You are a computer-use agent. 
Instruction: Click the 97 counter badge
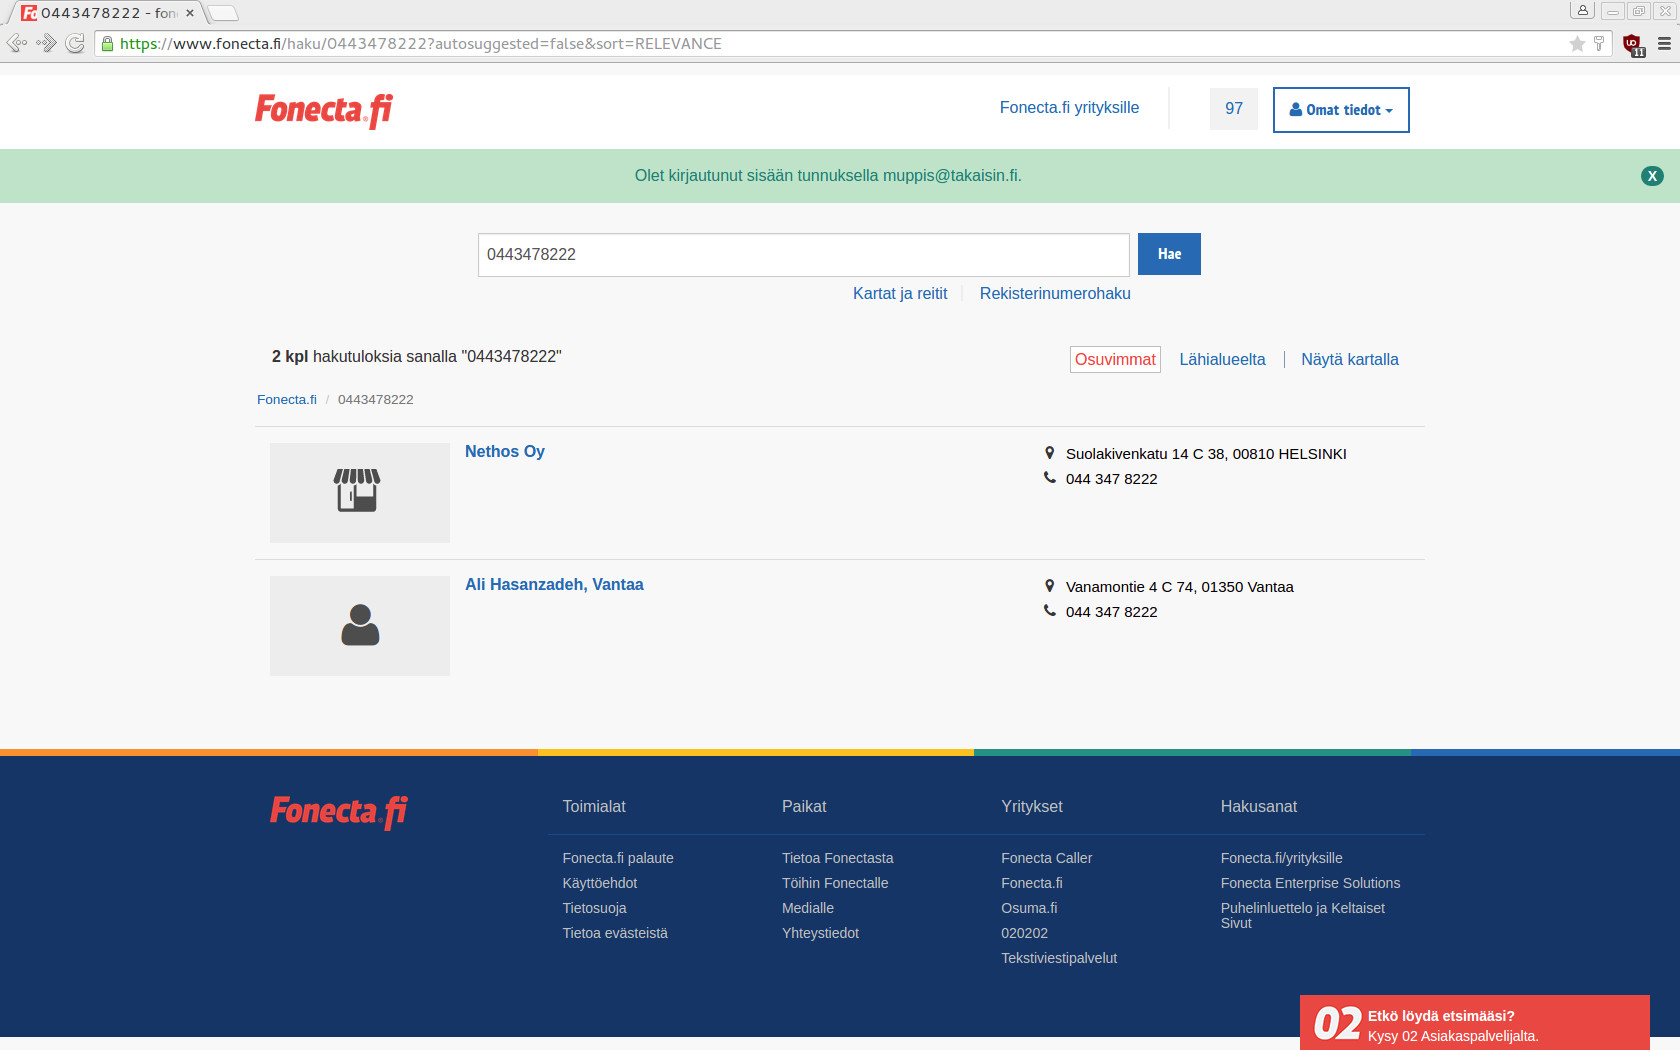(x=1234, y=109)
